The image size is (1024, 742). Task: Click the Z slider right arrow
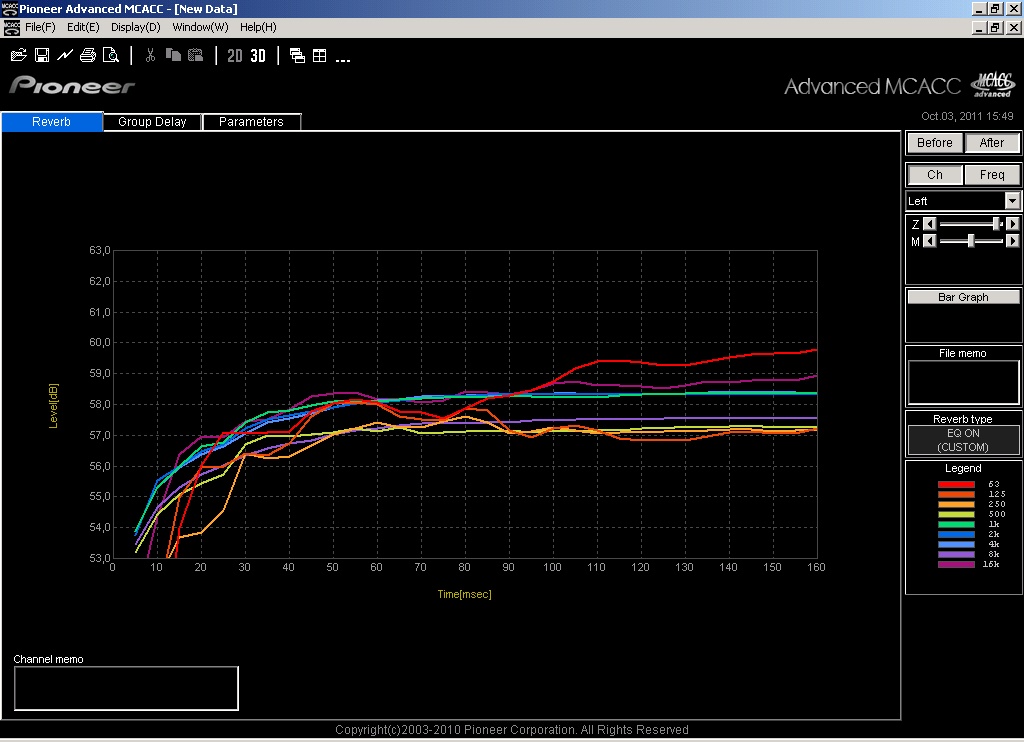coord(1012,225)
